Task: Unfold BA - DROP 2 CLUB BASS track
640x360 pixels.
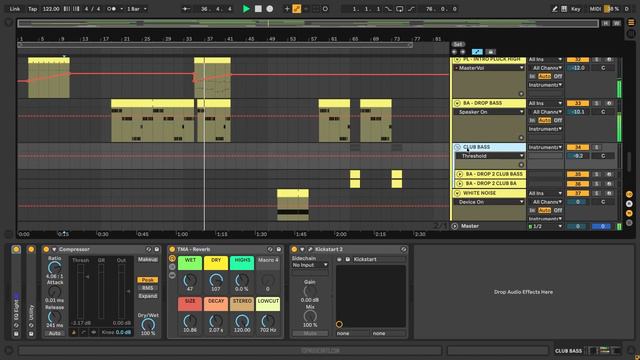Action: (460, 174)
